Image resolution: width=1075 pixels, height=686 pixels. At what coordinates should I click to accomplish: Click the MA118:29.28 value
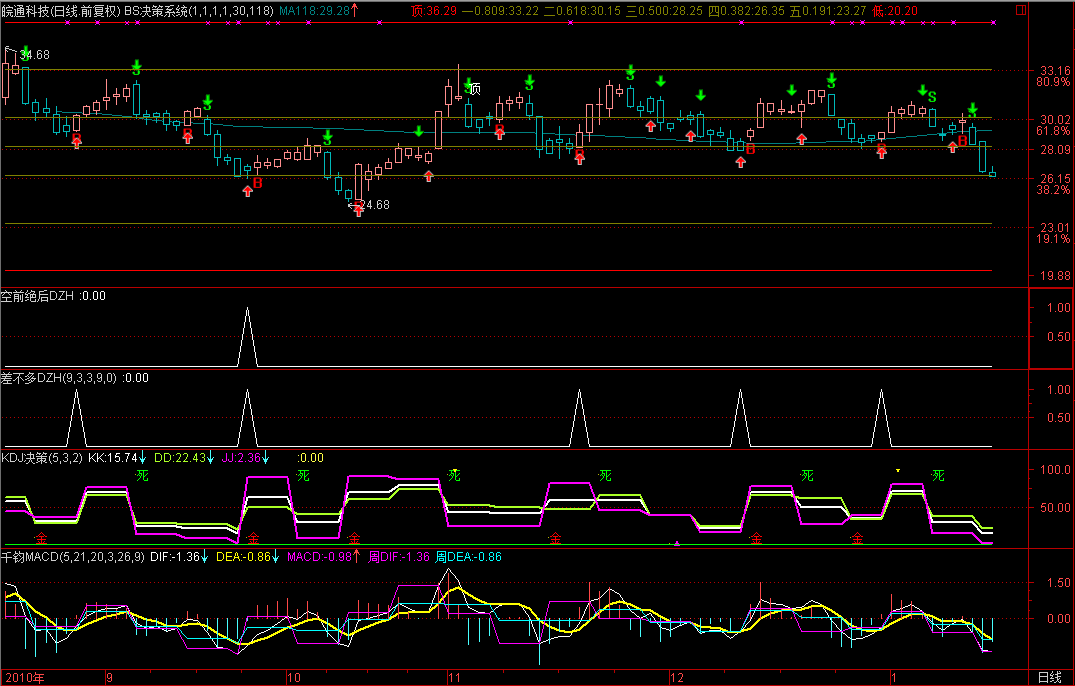315,11
